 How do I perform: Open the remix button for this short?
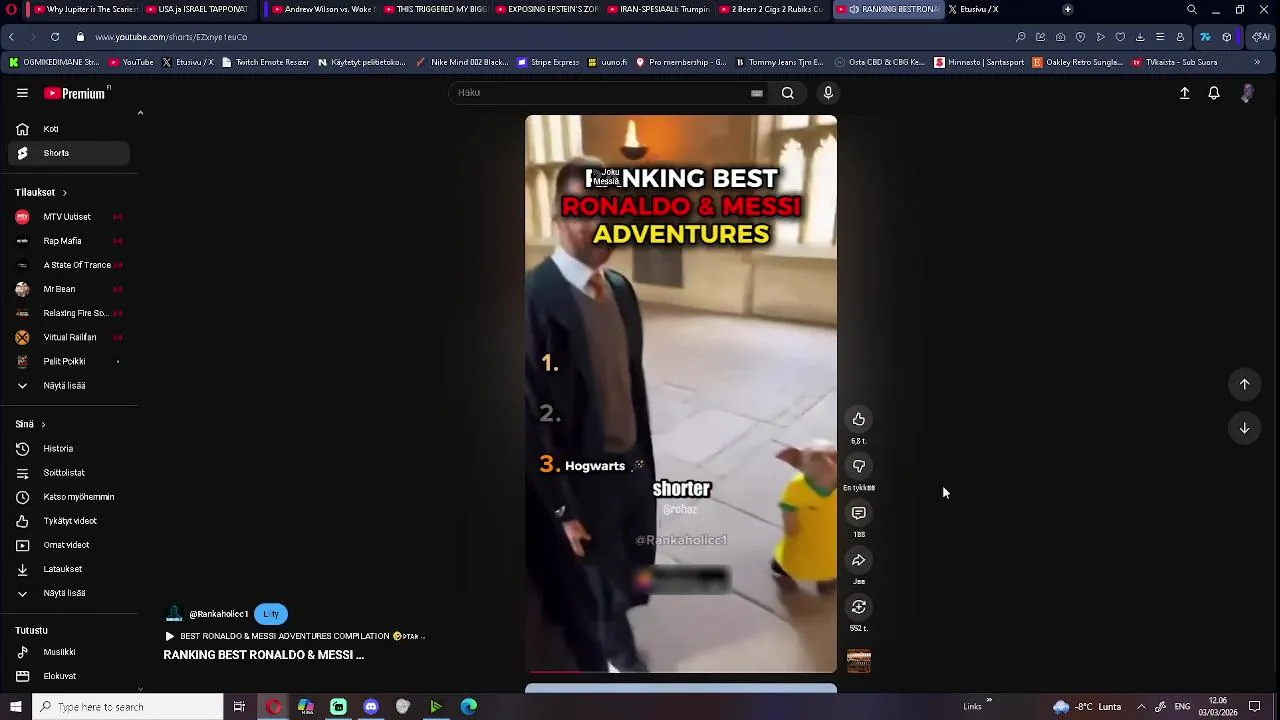(x=859, y=607)
